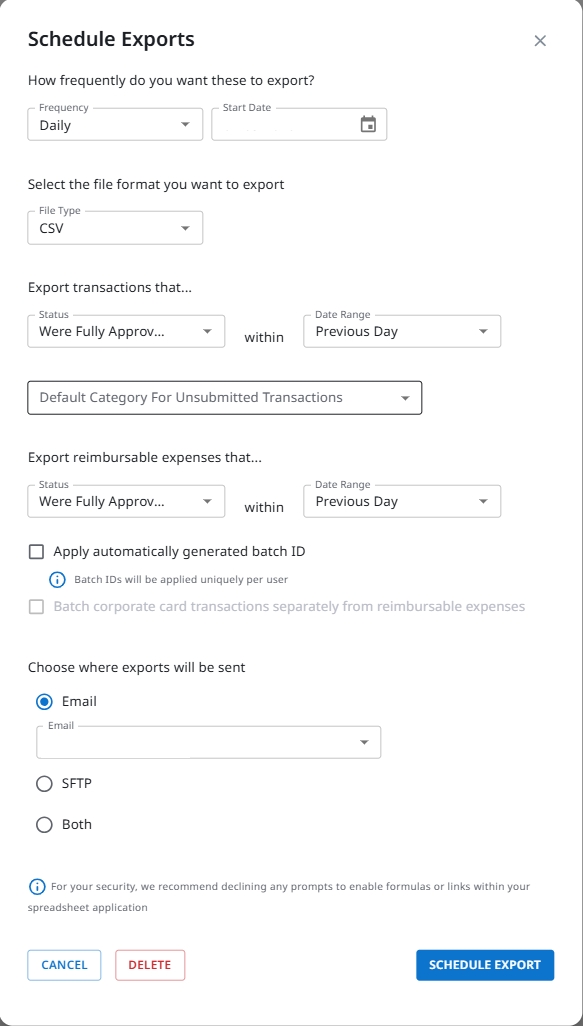583x1026 pixels.
Task: Click the Schedule Export button
Action: [x=485, y=965]
